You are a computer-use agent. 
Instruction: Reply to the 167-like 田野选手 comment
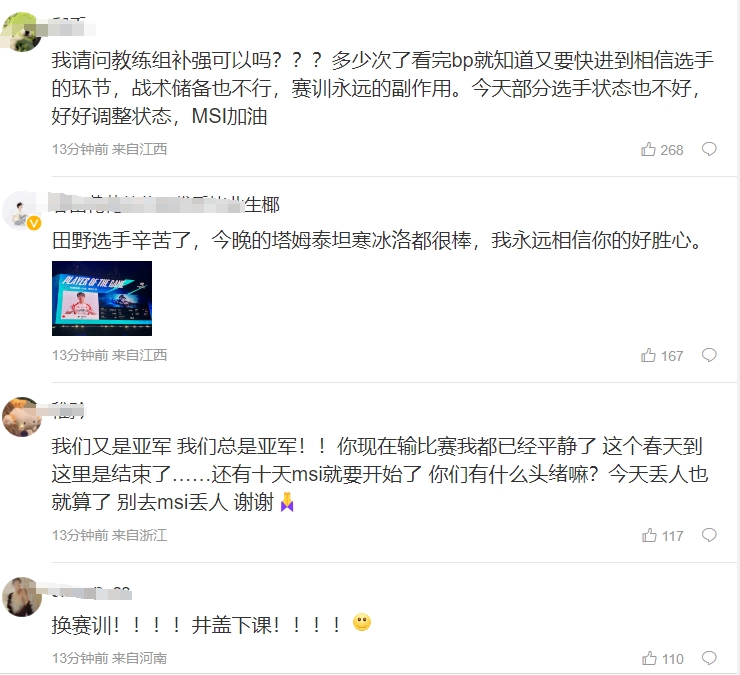pos(709,355)
